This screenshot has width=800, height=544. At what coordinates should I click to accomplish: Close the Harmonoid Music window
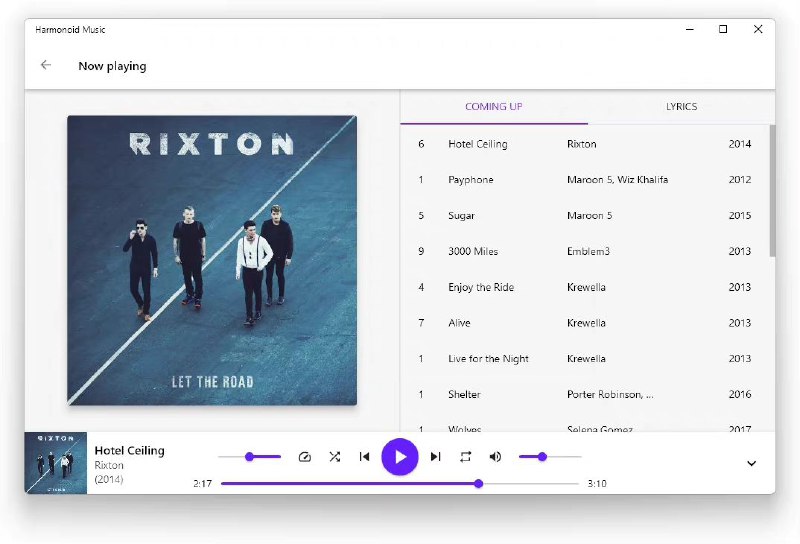(x=758, y=29)
